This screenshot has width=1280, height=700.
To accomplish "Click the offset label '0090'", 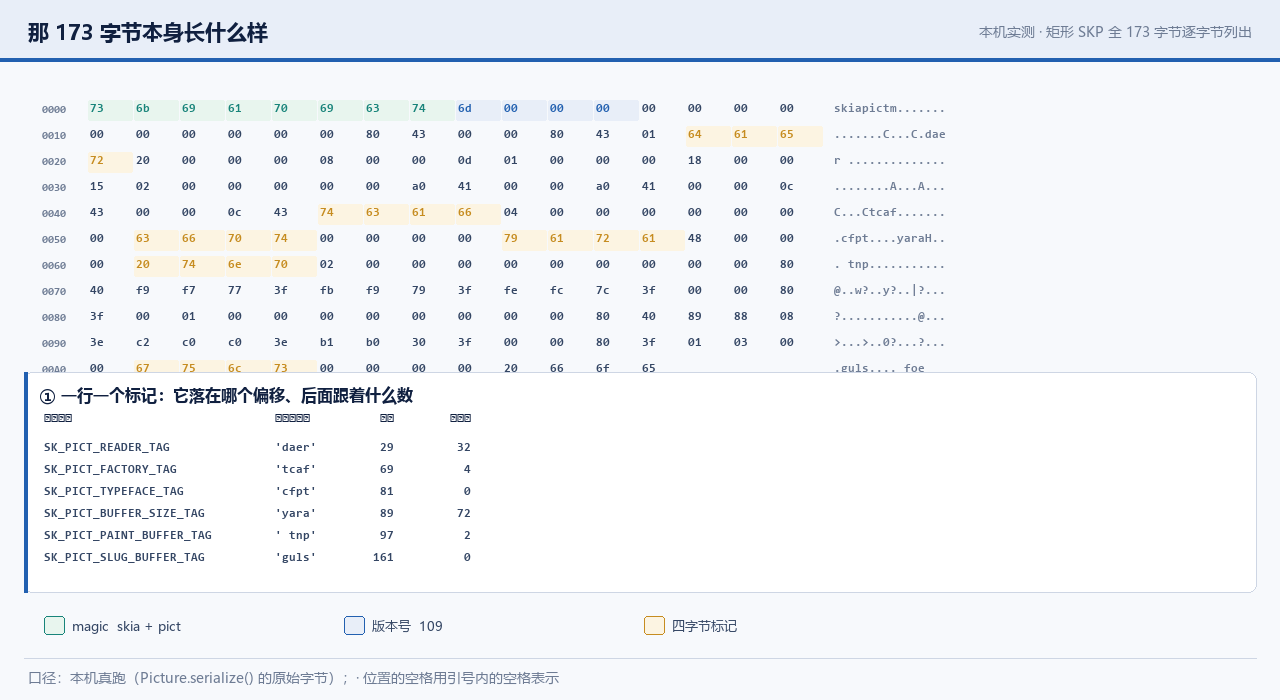I will click(54, 343).
